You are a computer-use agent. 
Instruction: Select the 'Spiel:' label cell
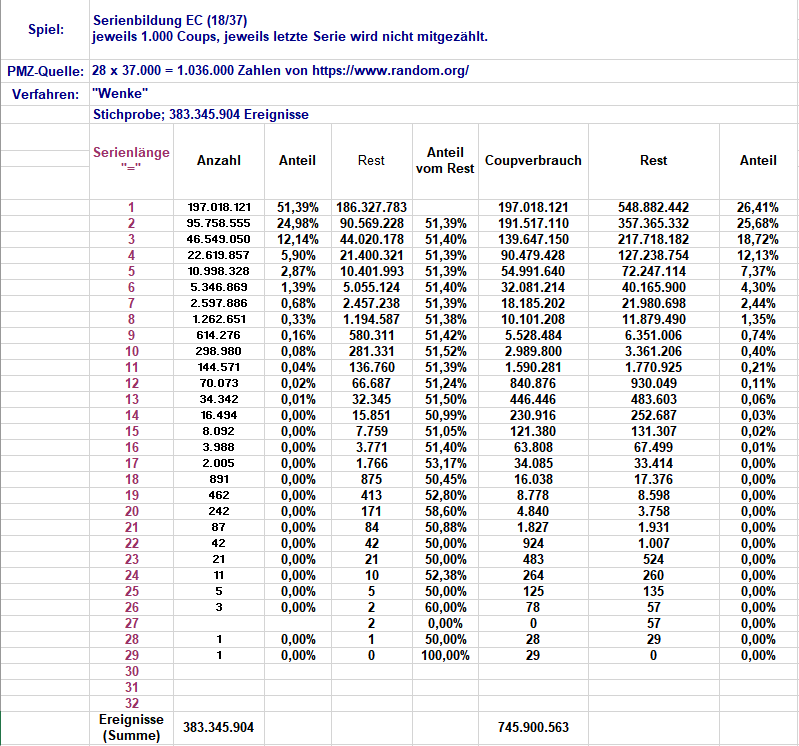45,30
